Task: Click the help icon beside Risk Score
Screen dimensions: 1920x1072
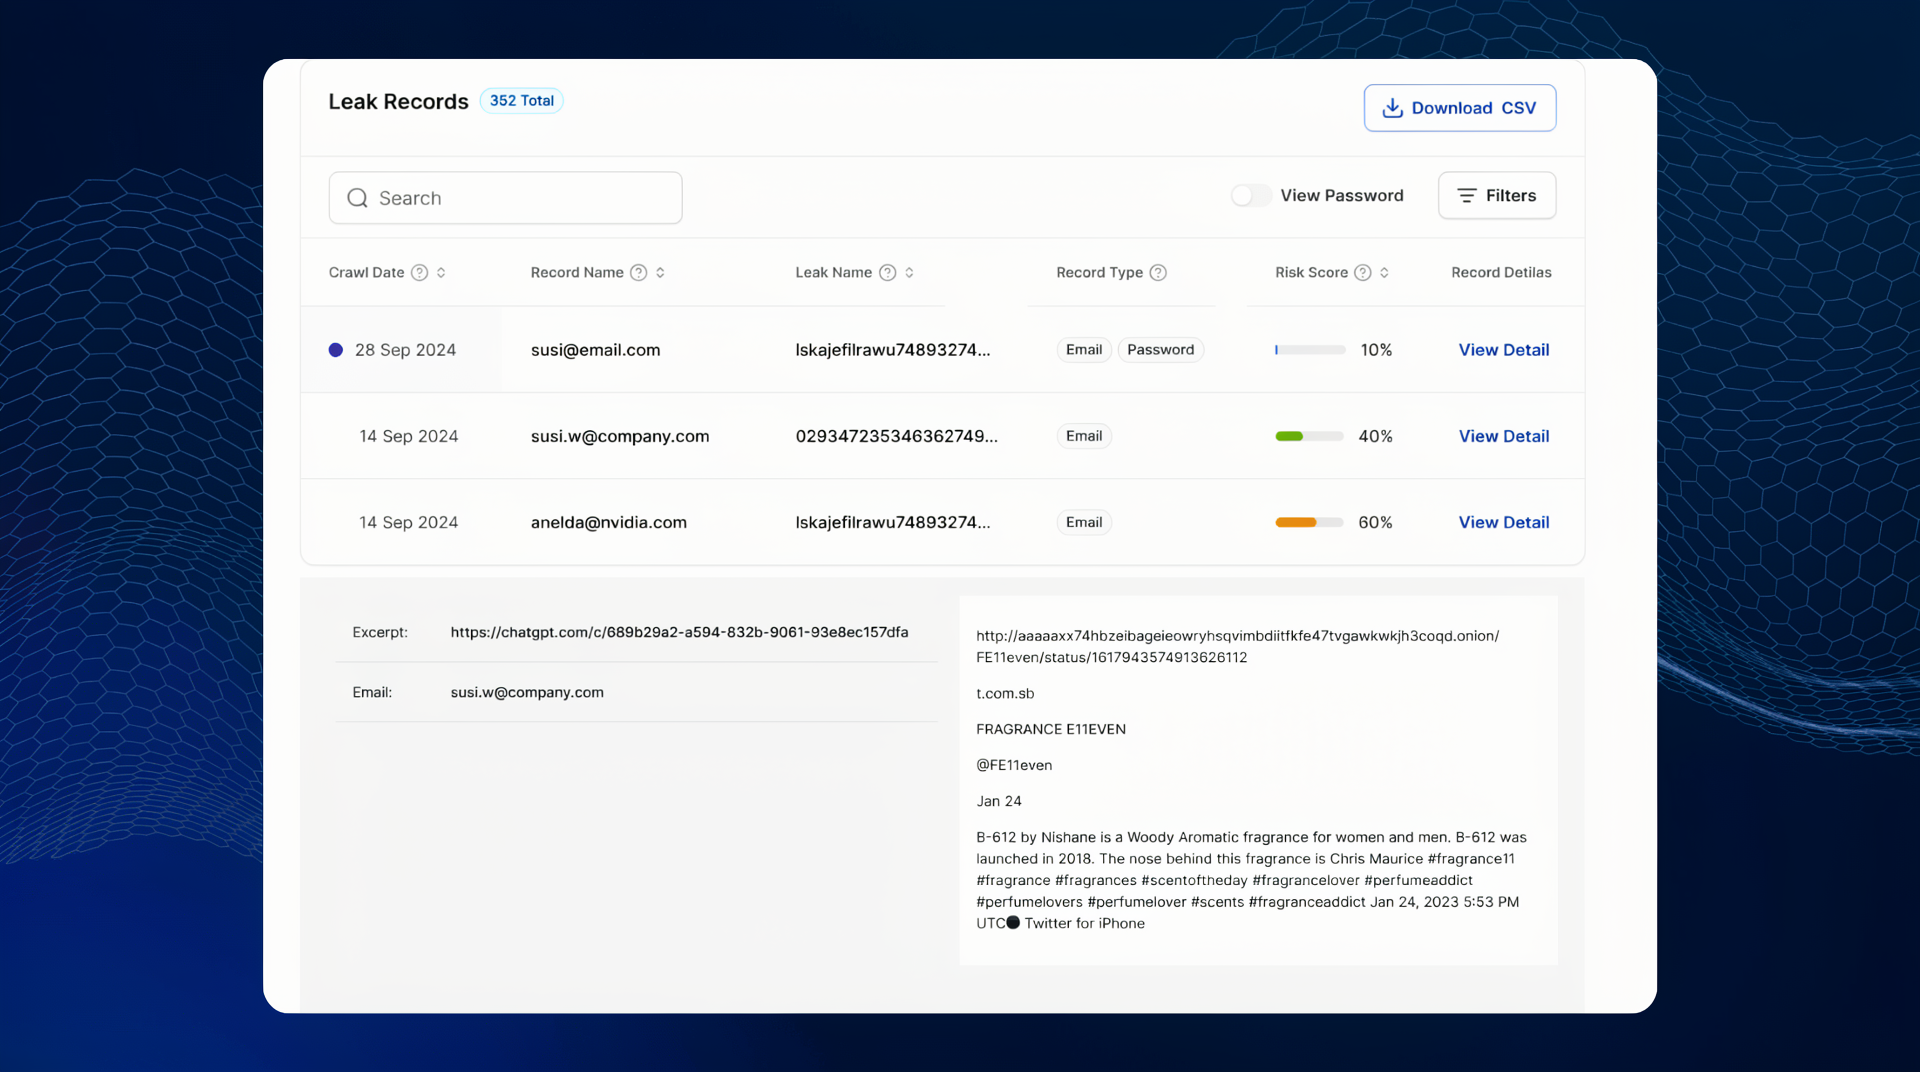Action: point(1362,273)
